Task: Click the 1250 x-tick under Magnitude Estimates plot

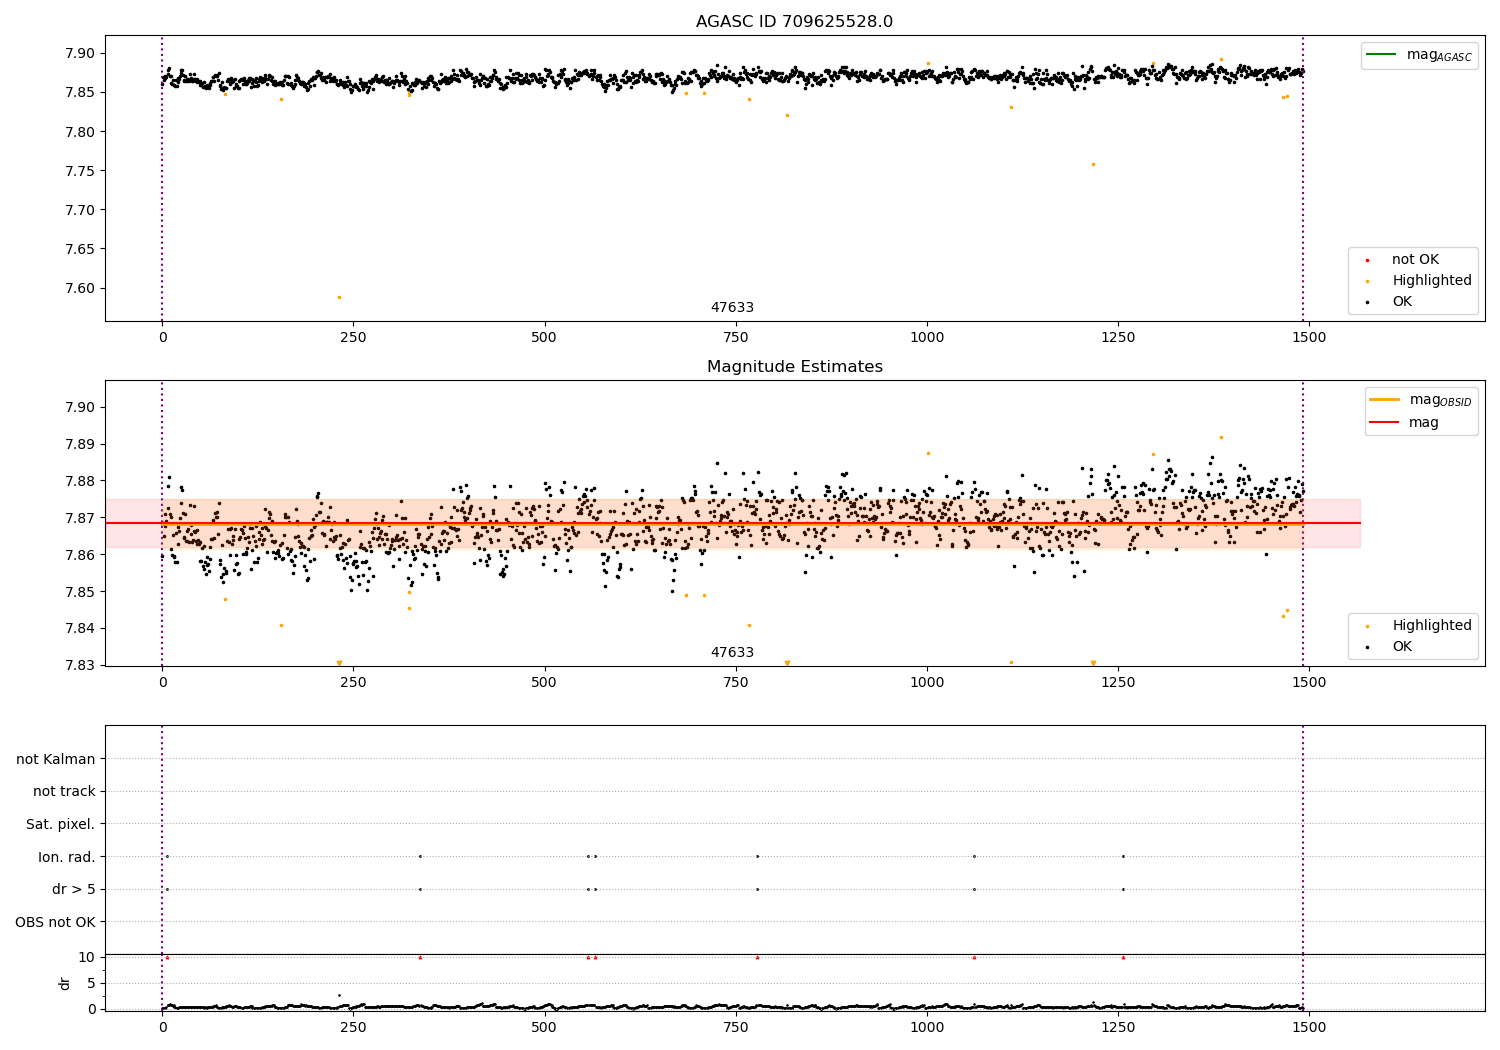Action: [1118, 683]
